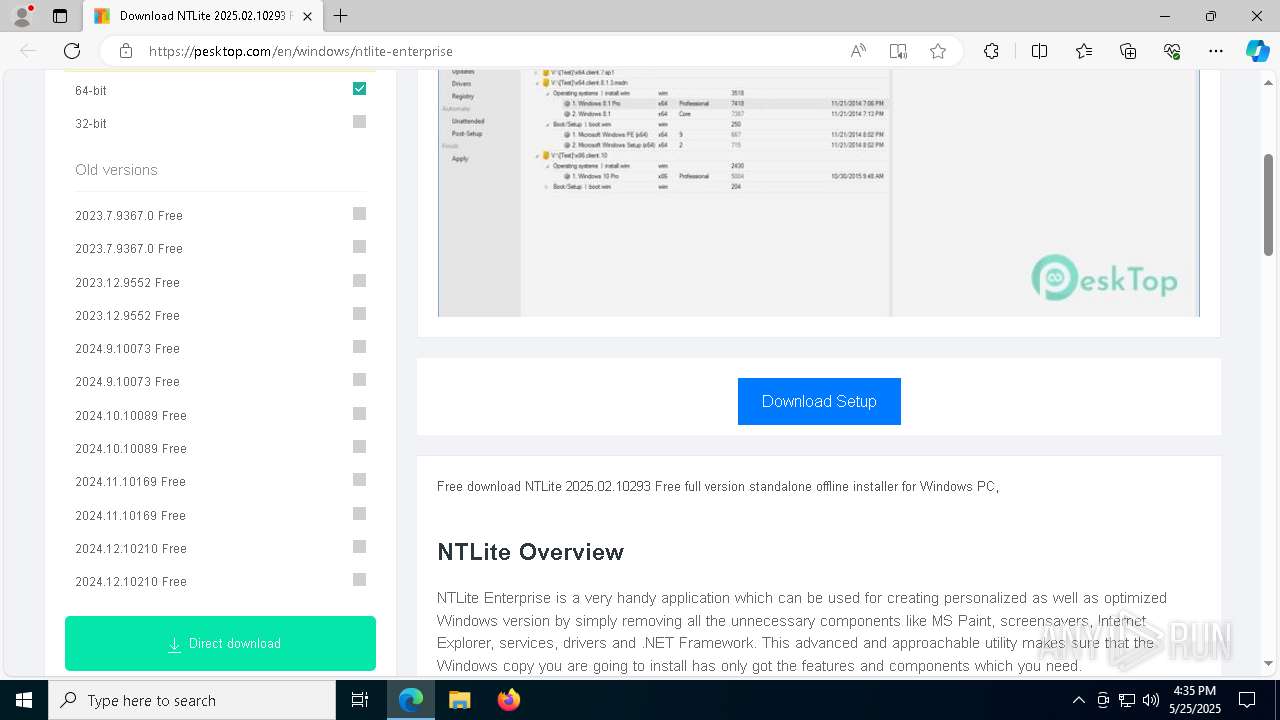Open the network status tray icon
Viewport: 1280px width, 720px height.
(1127, 700)
